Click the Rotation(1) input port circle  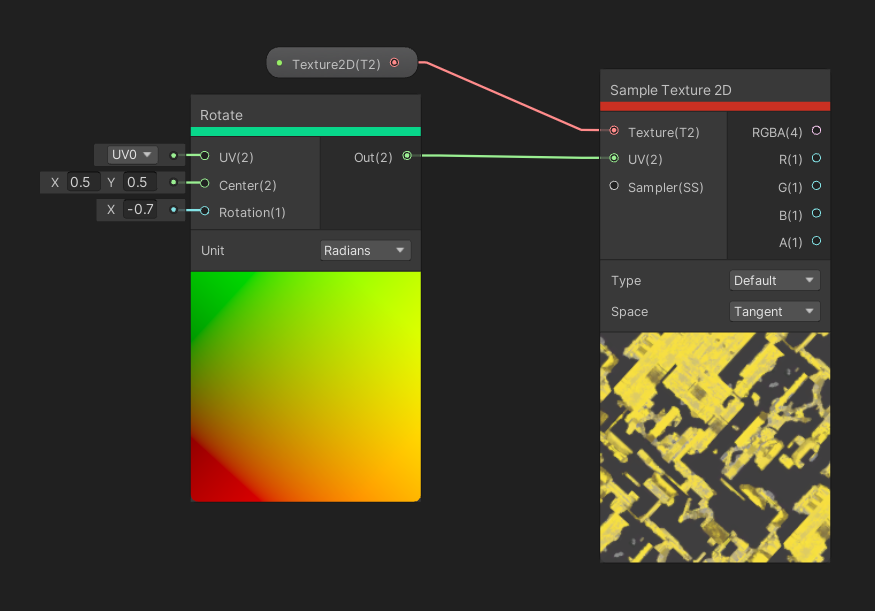[x=205, y=211]
